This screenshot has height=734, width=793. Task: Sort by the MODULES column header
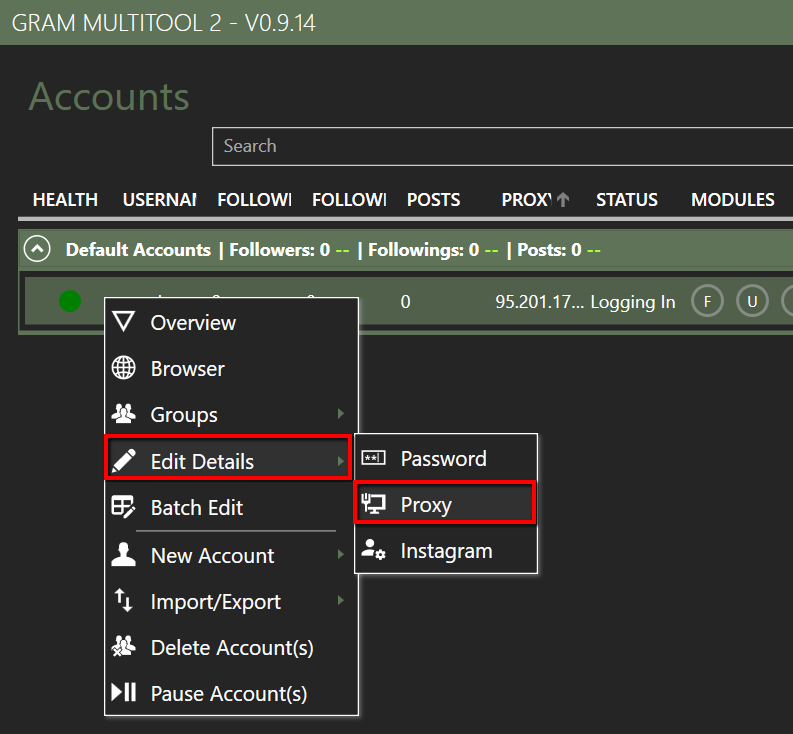tap(733, 200)
